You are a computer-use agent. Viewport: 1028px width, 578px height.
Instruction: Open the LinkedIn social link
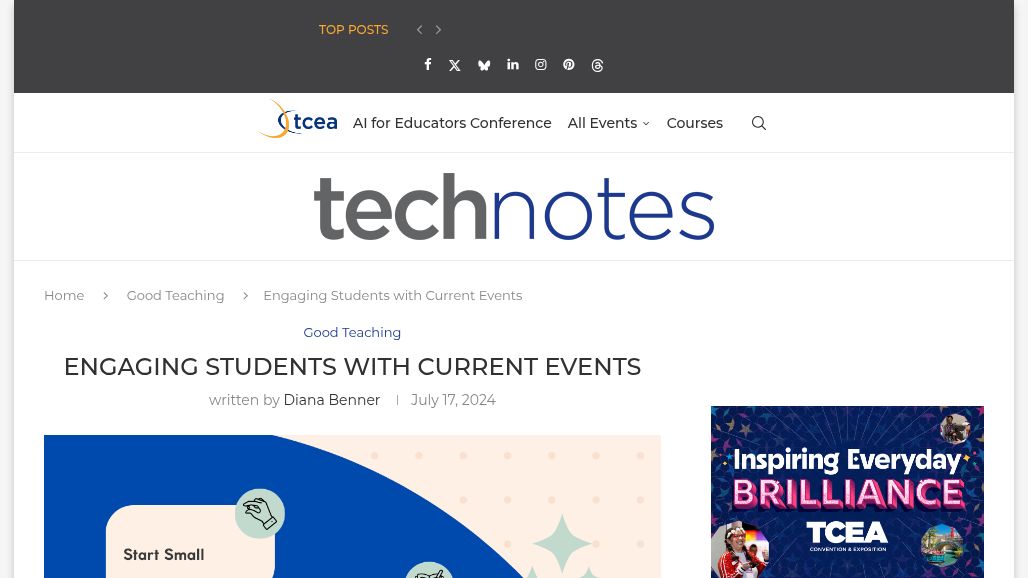tap(513, 65)
